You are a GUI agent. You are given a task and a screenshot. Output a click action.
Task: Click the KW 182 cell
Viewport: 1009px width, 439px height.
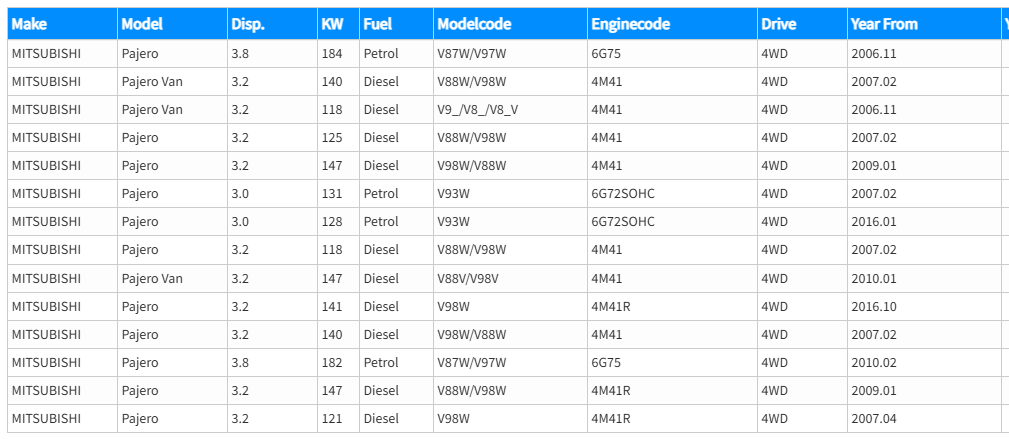coord(338,362)
